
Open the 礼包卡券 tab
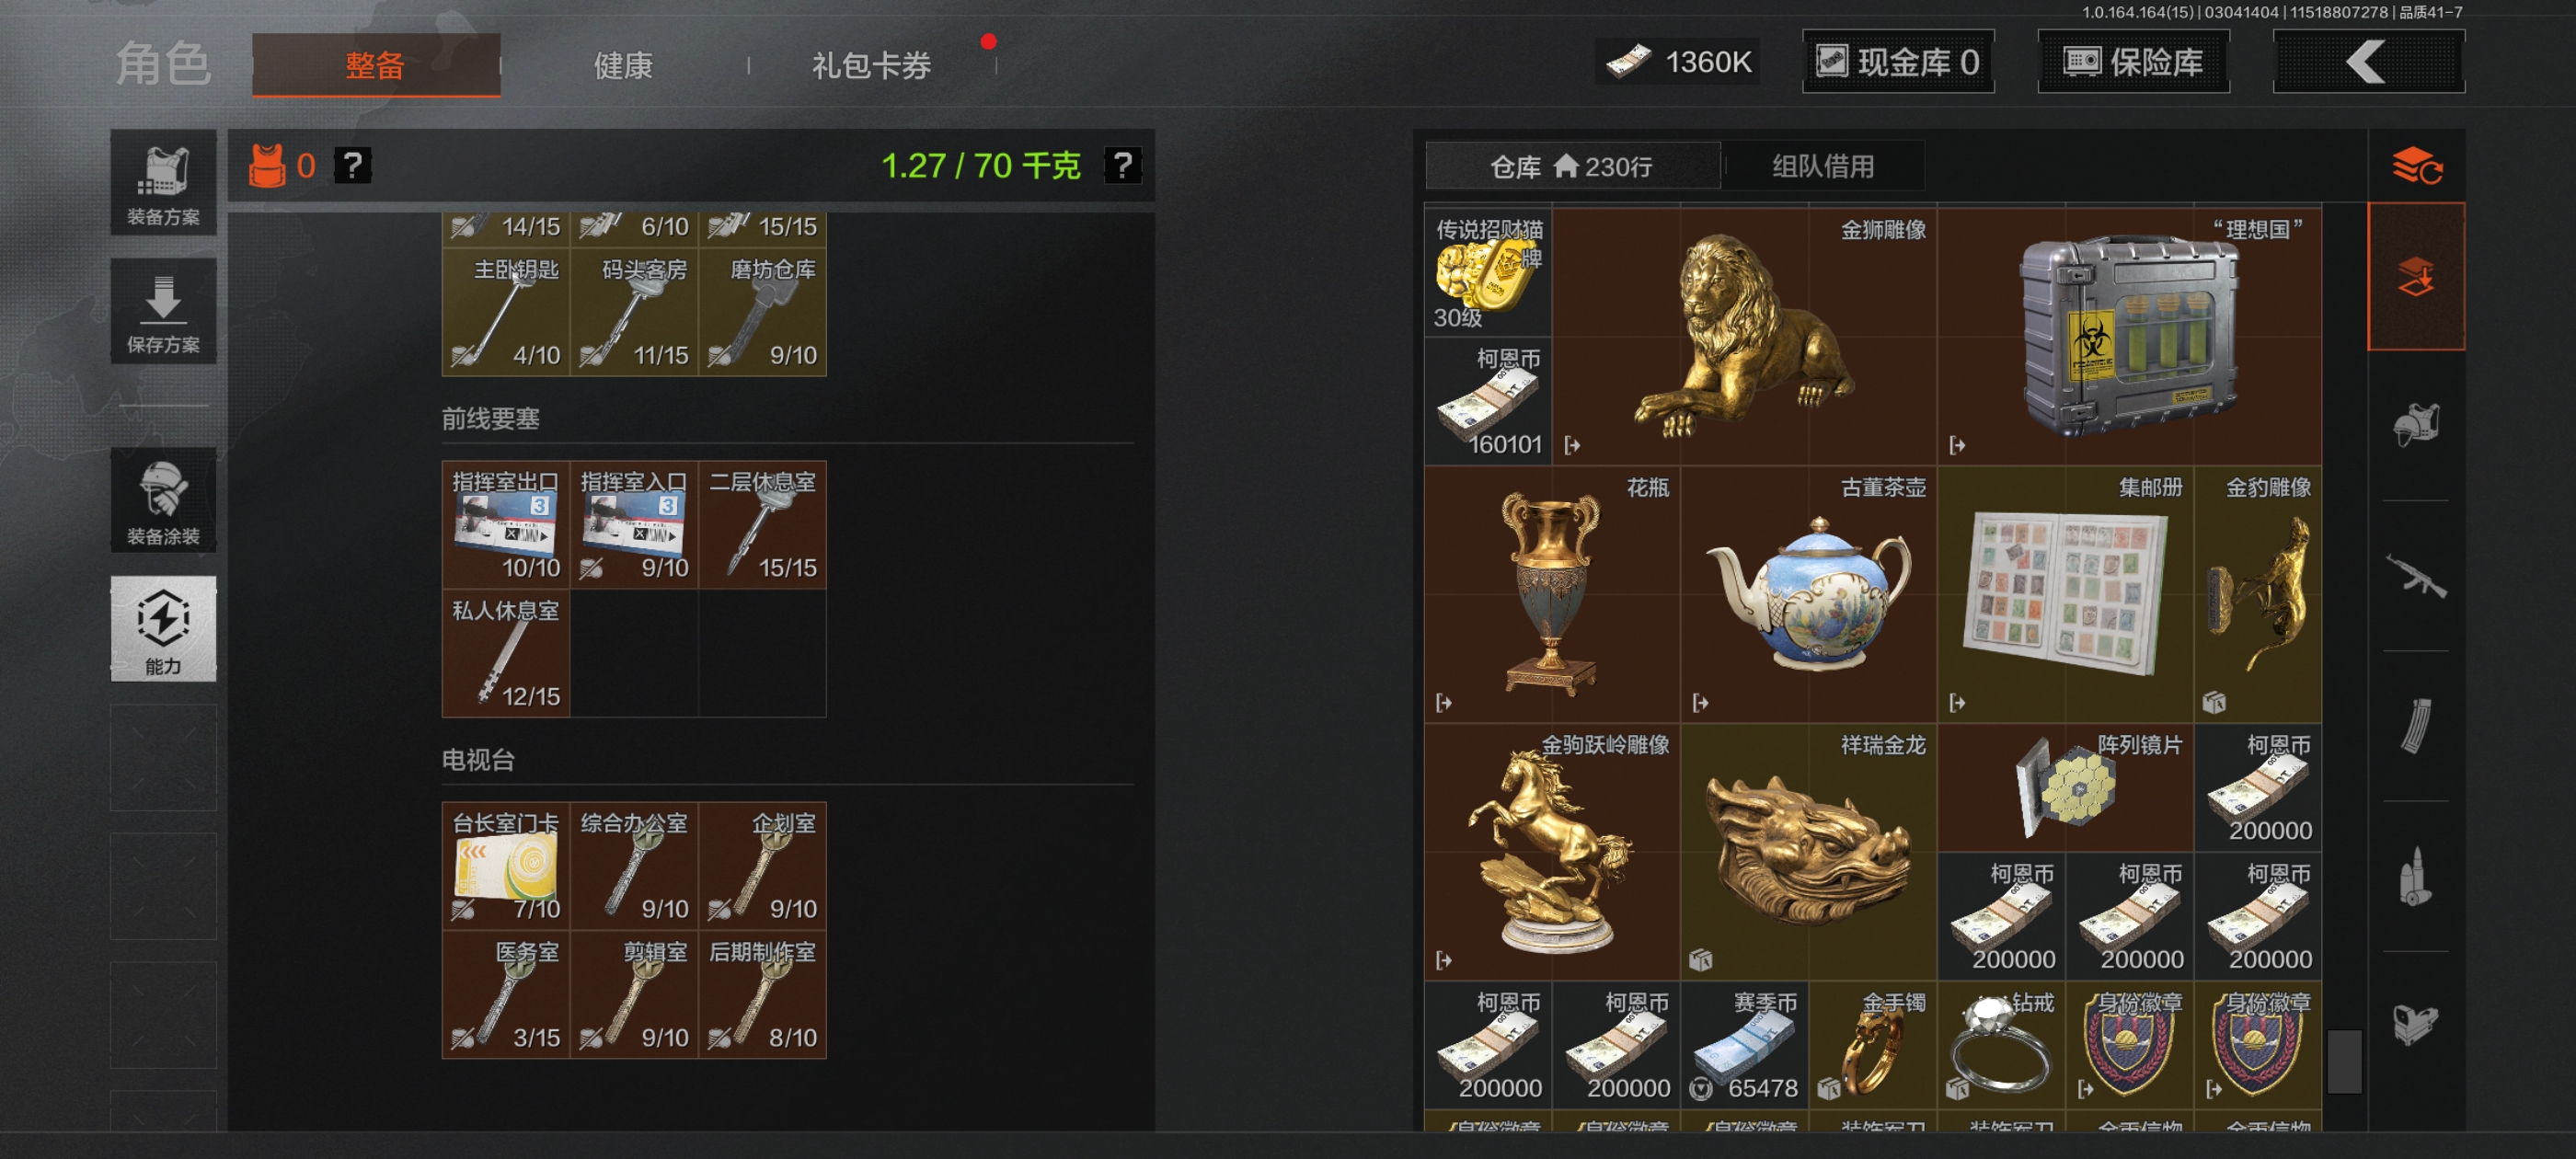871,65
